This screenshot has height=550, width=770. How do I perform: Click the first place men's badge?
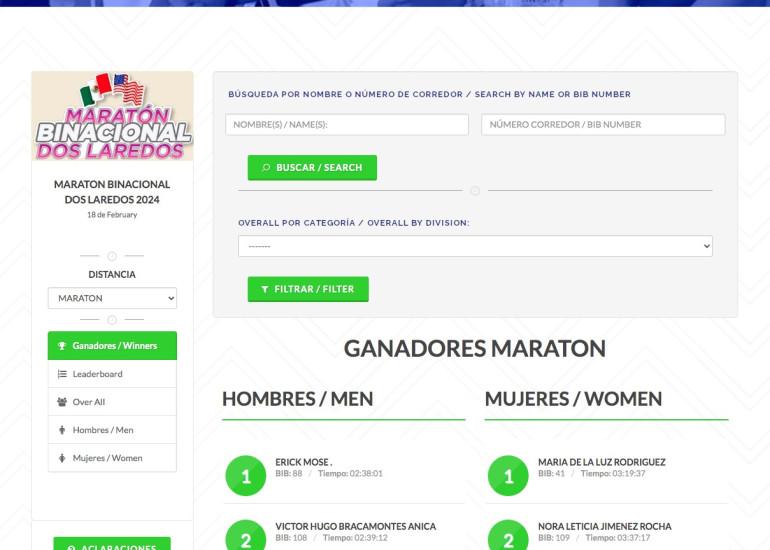tap(246, 476)
